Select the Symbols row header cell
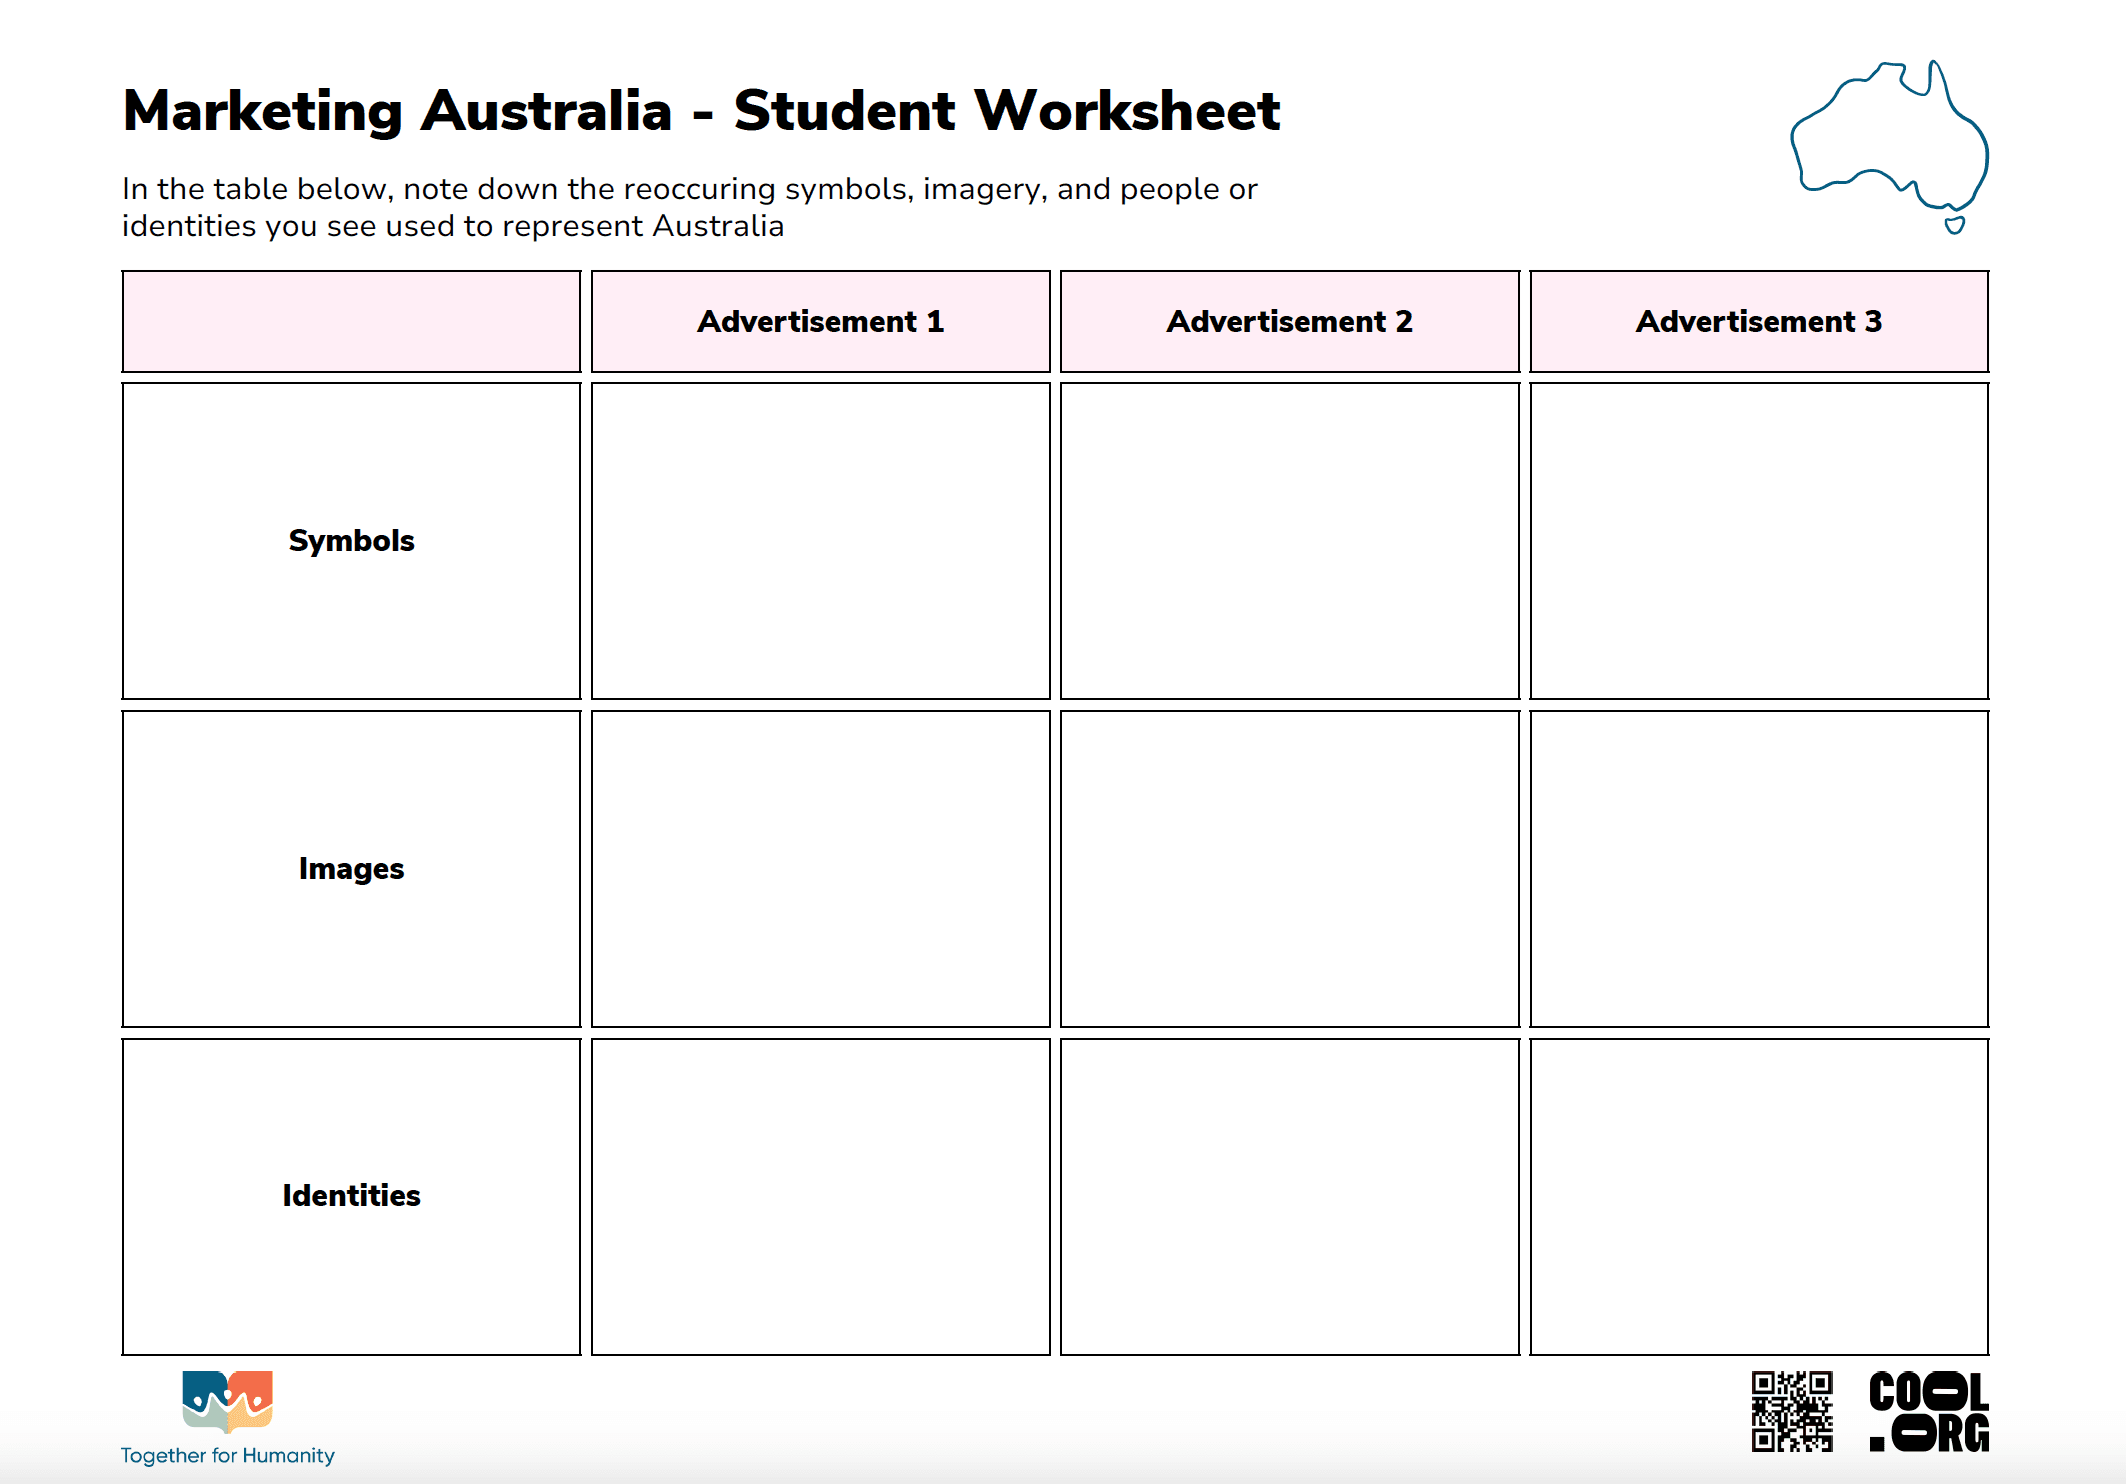 350,540
